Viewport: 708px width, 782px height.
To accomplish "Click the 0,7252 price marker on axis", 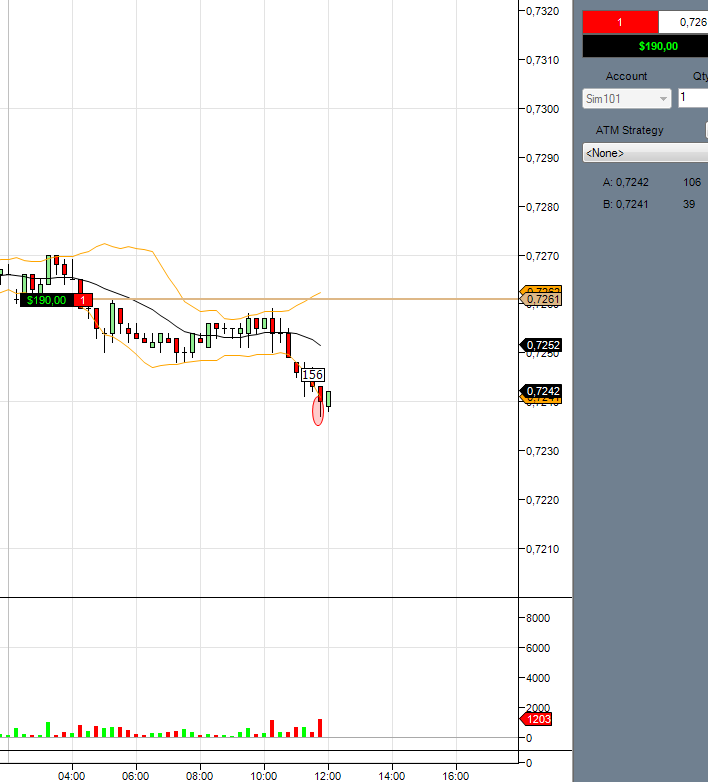I will pyautogui.click(x=541, y=345).
